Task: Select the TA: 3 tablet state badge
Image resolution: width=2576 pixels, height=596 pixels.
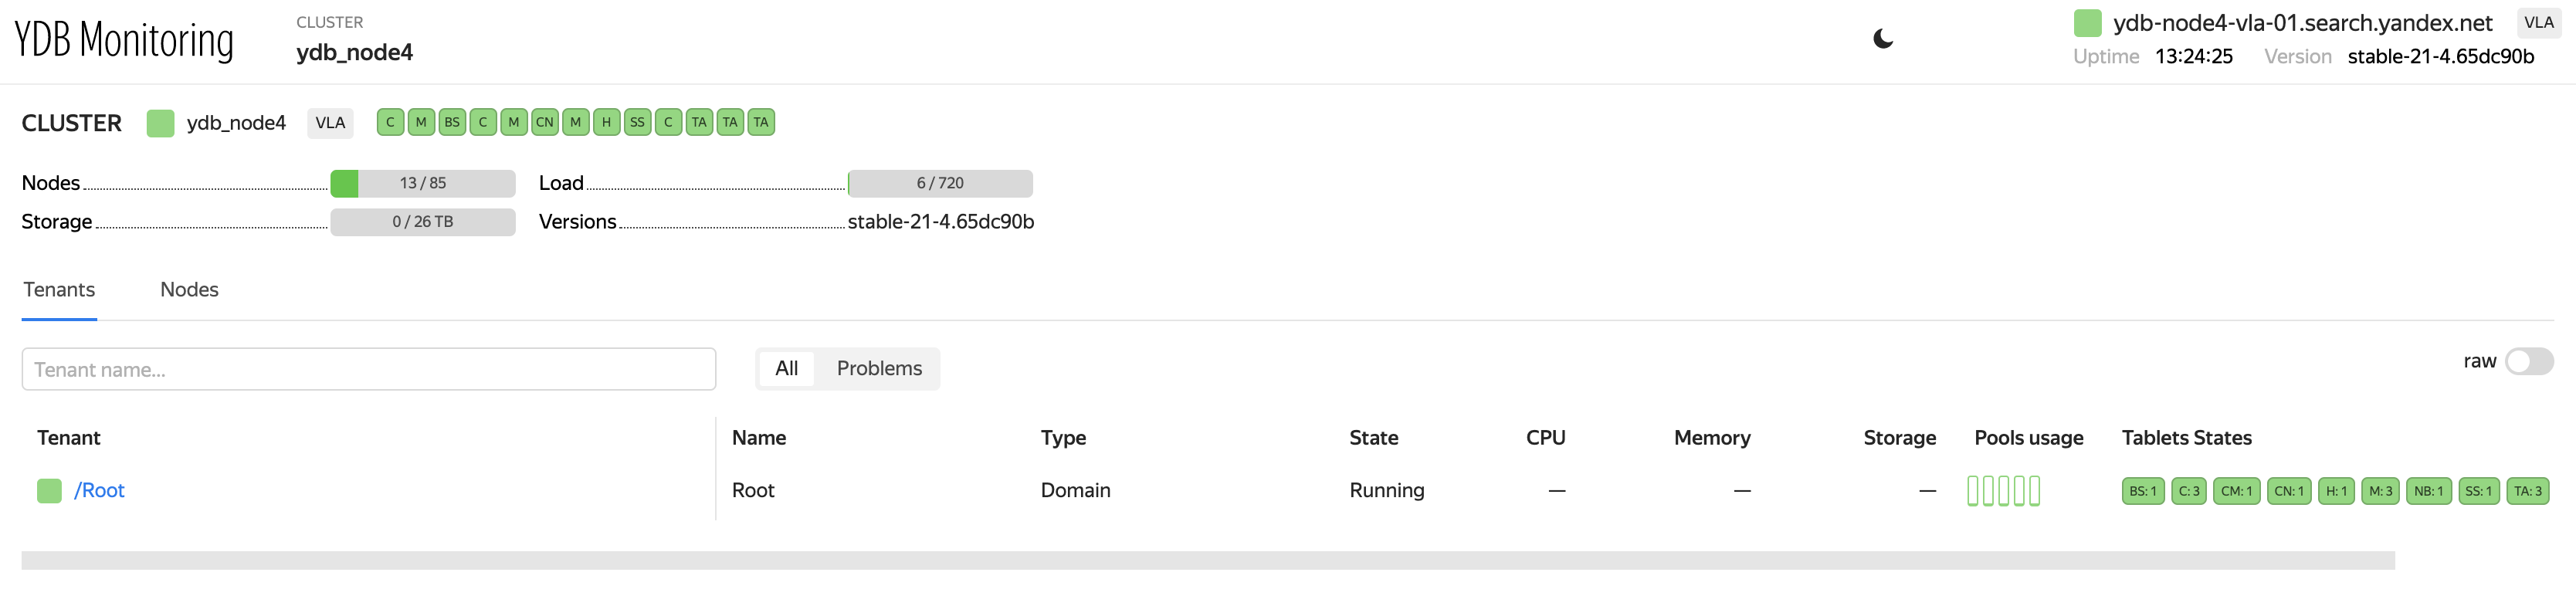Action: pos(2527,491)
